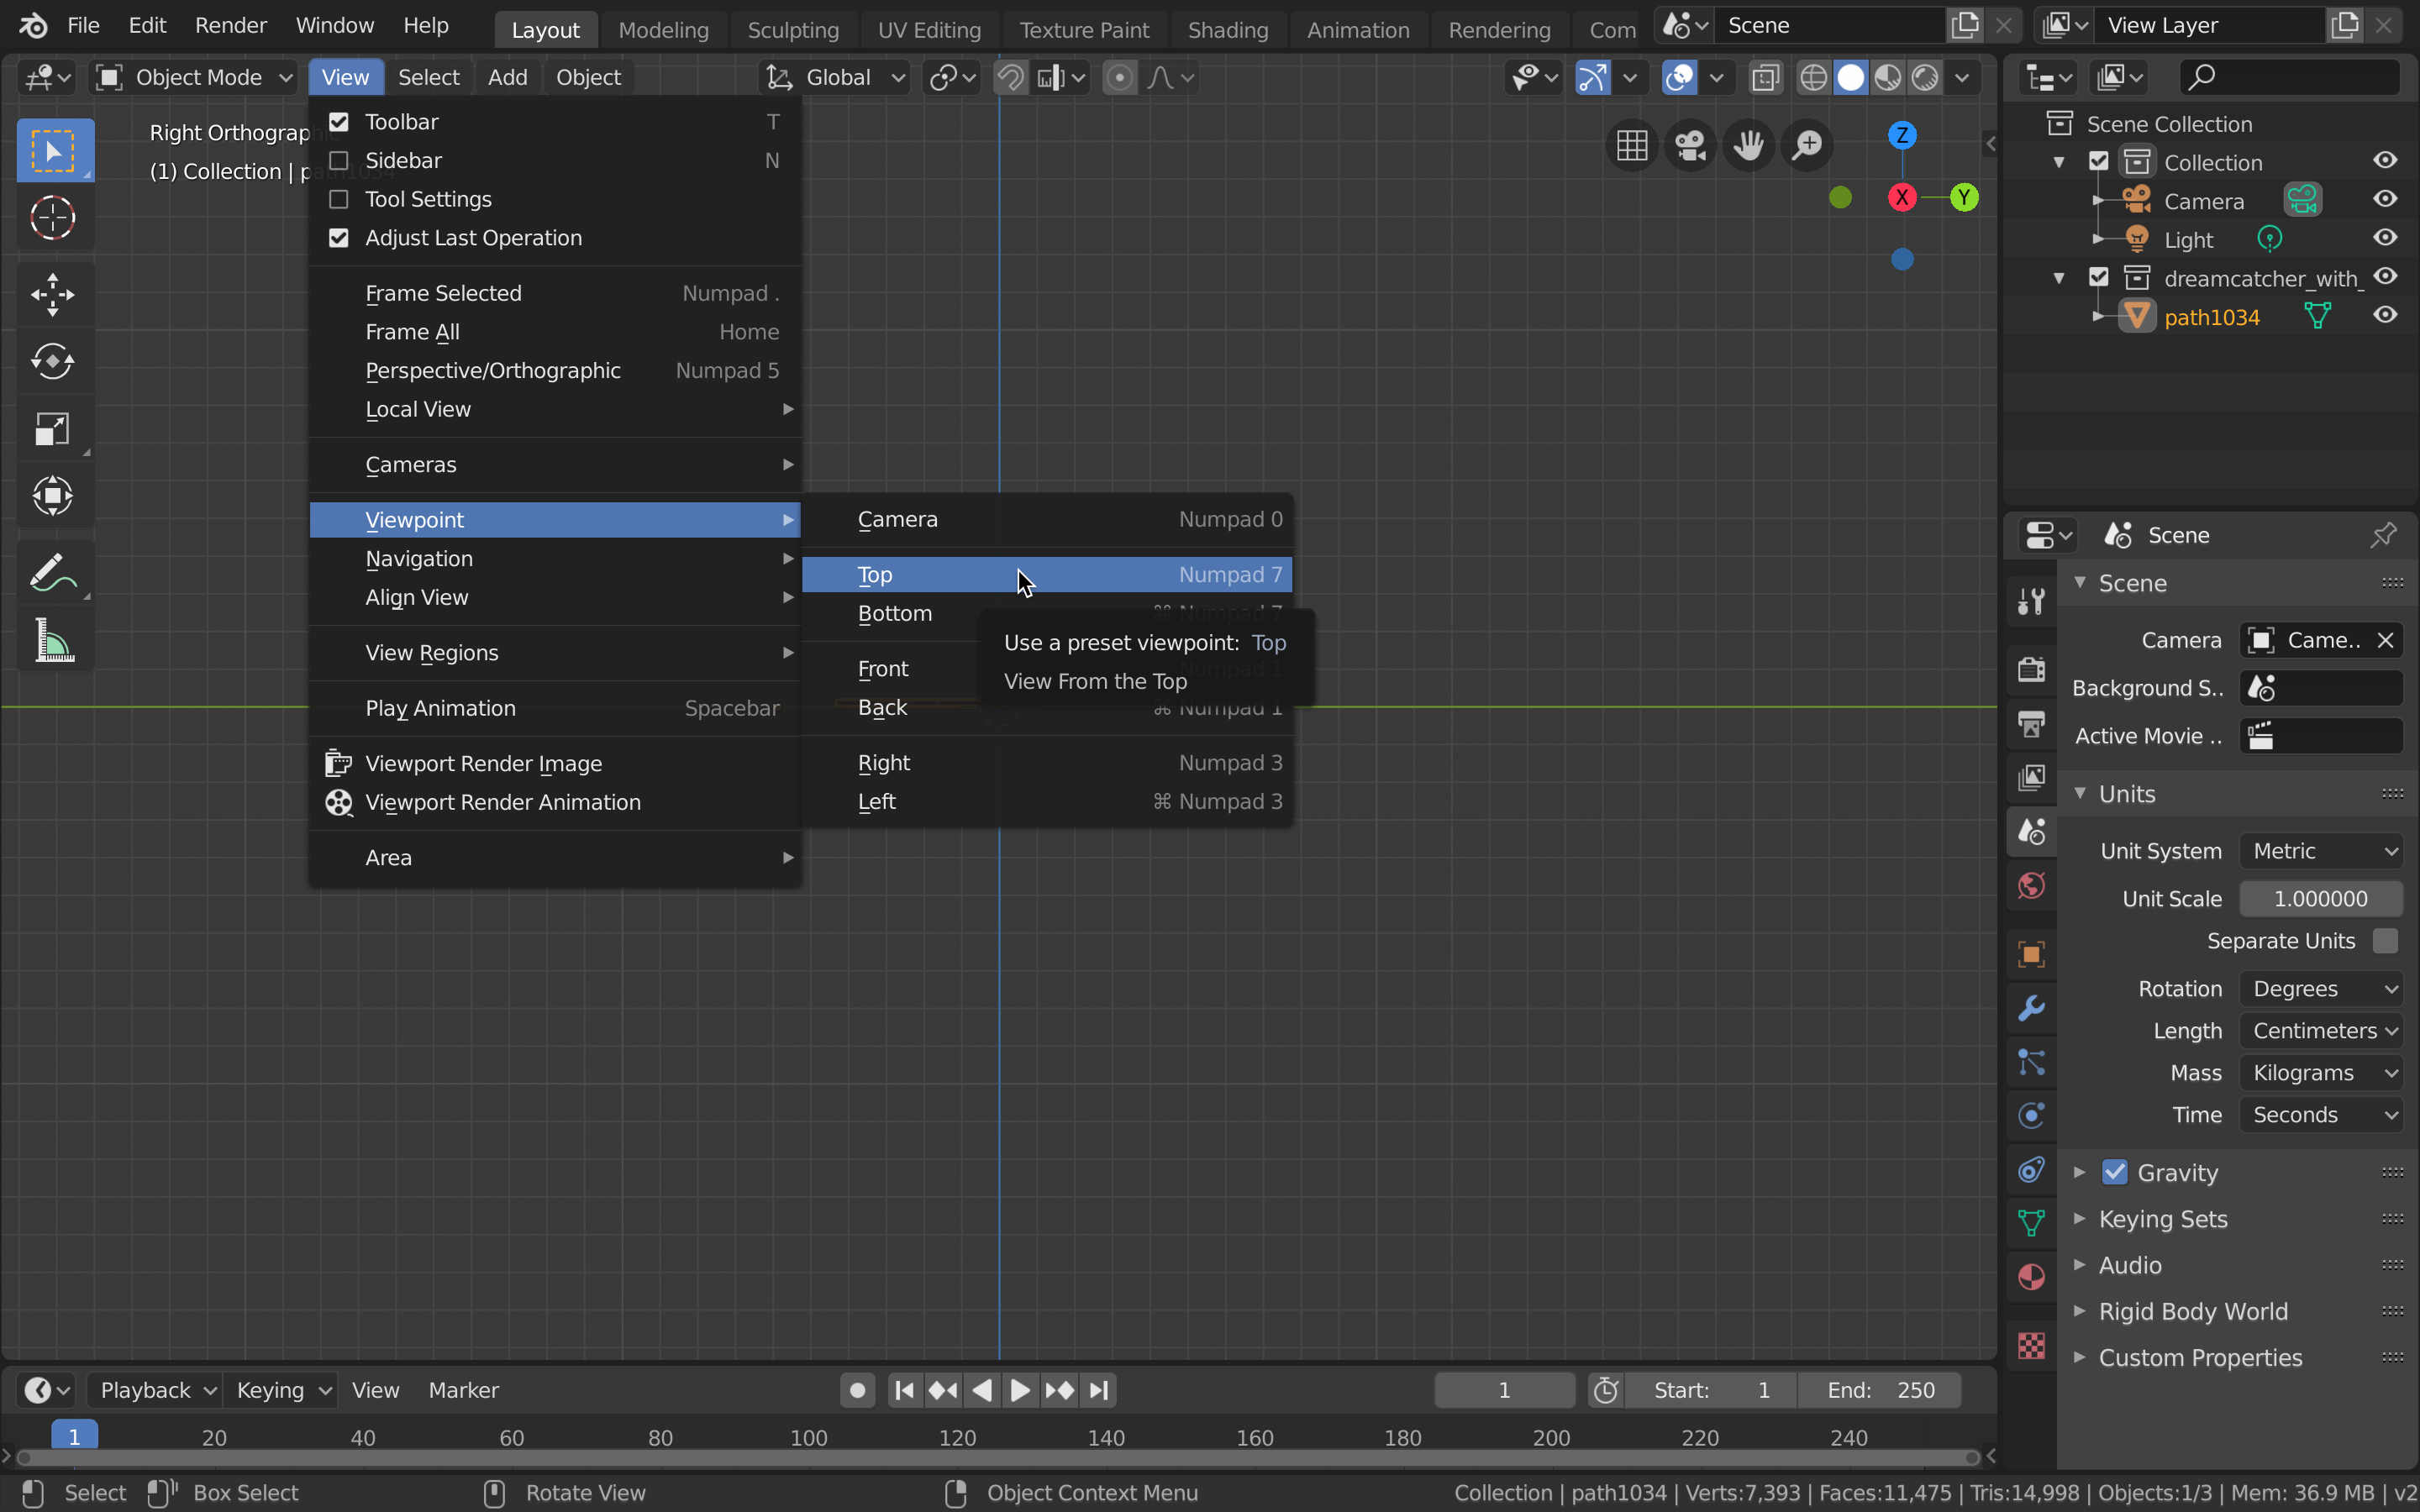Screen dimensions: 2420x1512
Task: Click the pan view hand gizmo
Action: pos(1749,146)
